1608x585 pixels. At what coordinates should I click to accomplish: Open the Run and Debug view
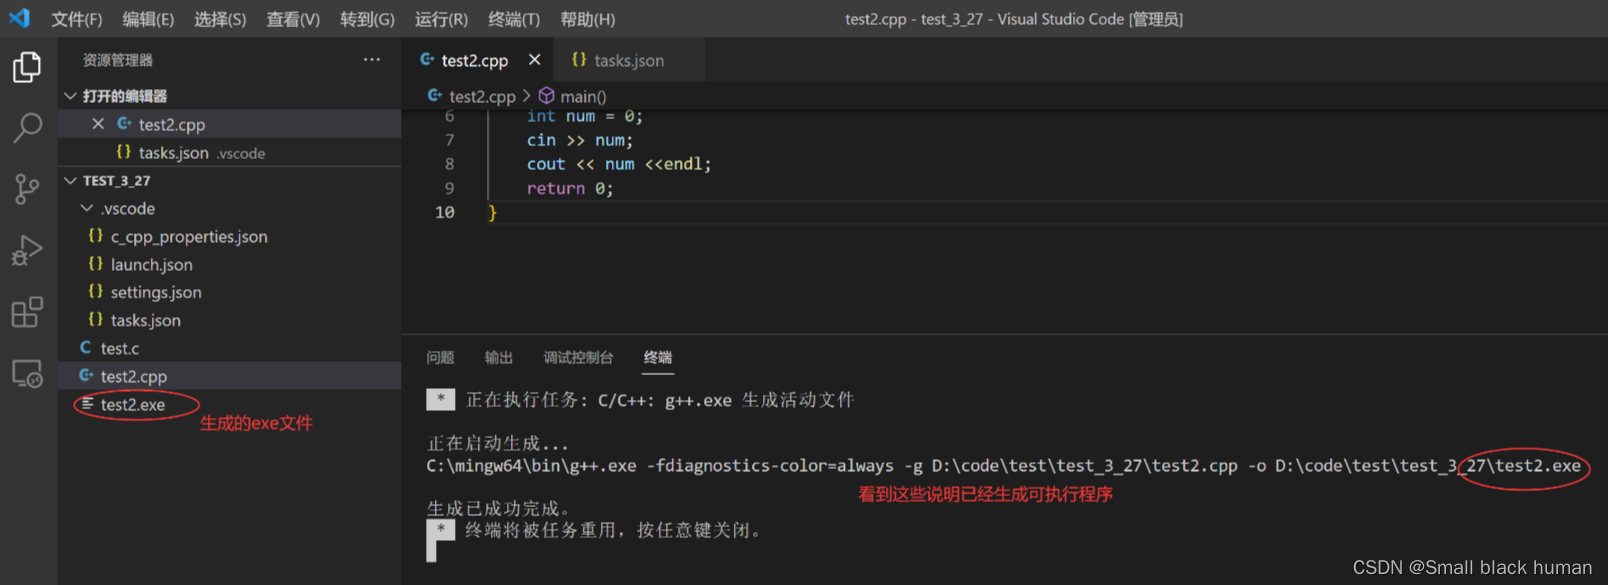(27, 250)
